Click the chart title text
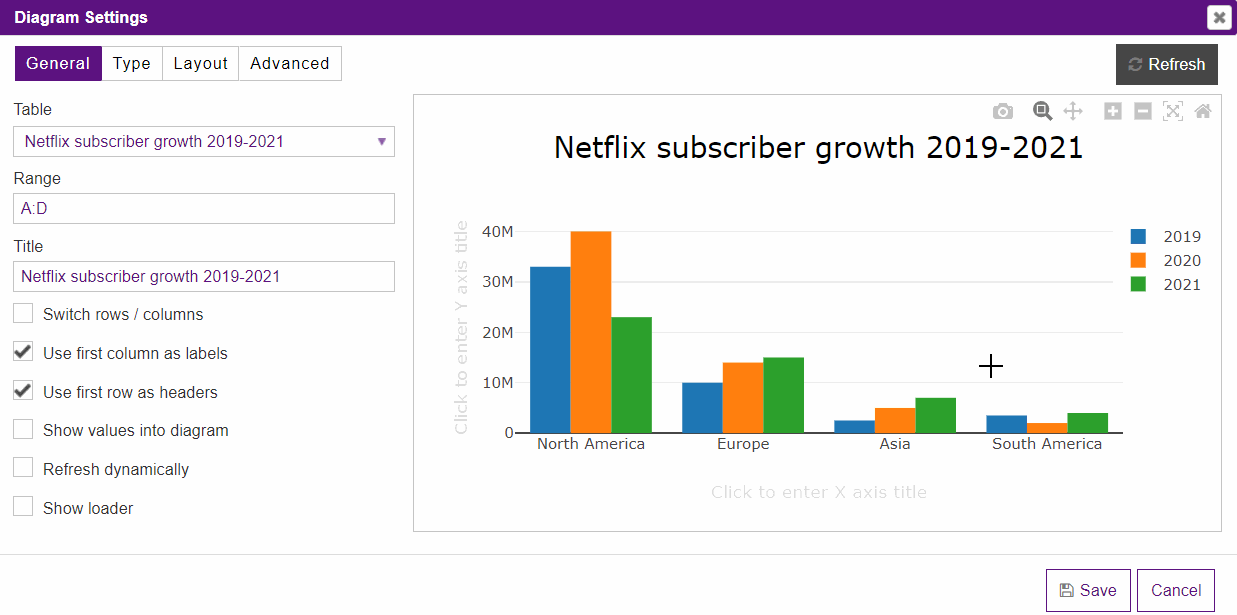This screenshot has width=1237, height=615. click(x=819, y=148)
